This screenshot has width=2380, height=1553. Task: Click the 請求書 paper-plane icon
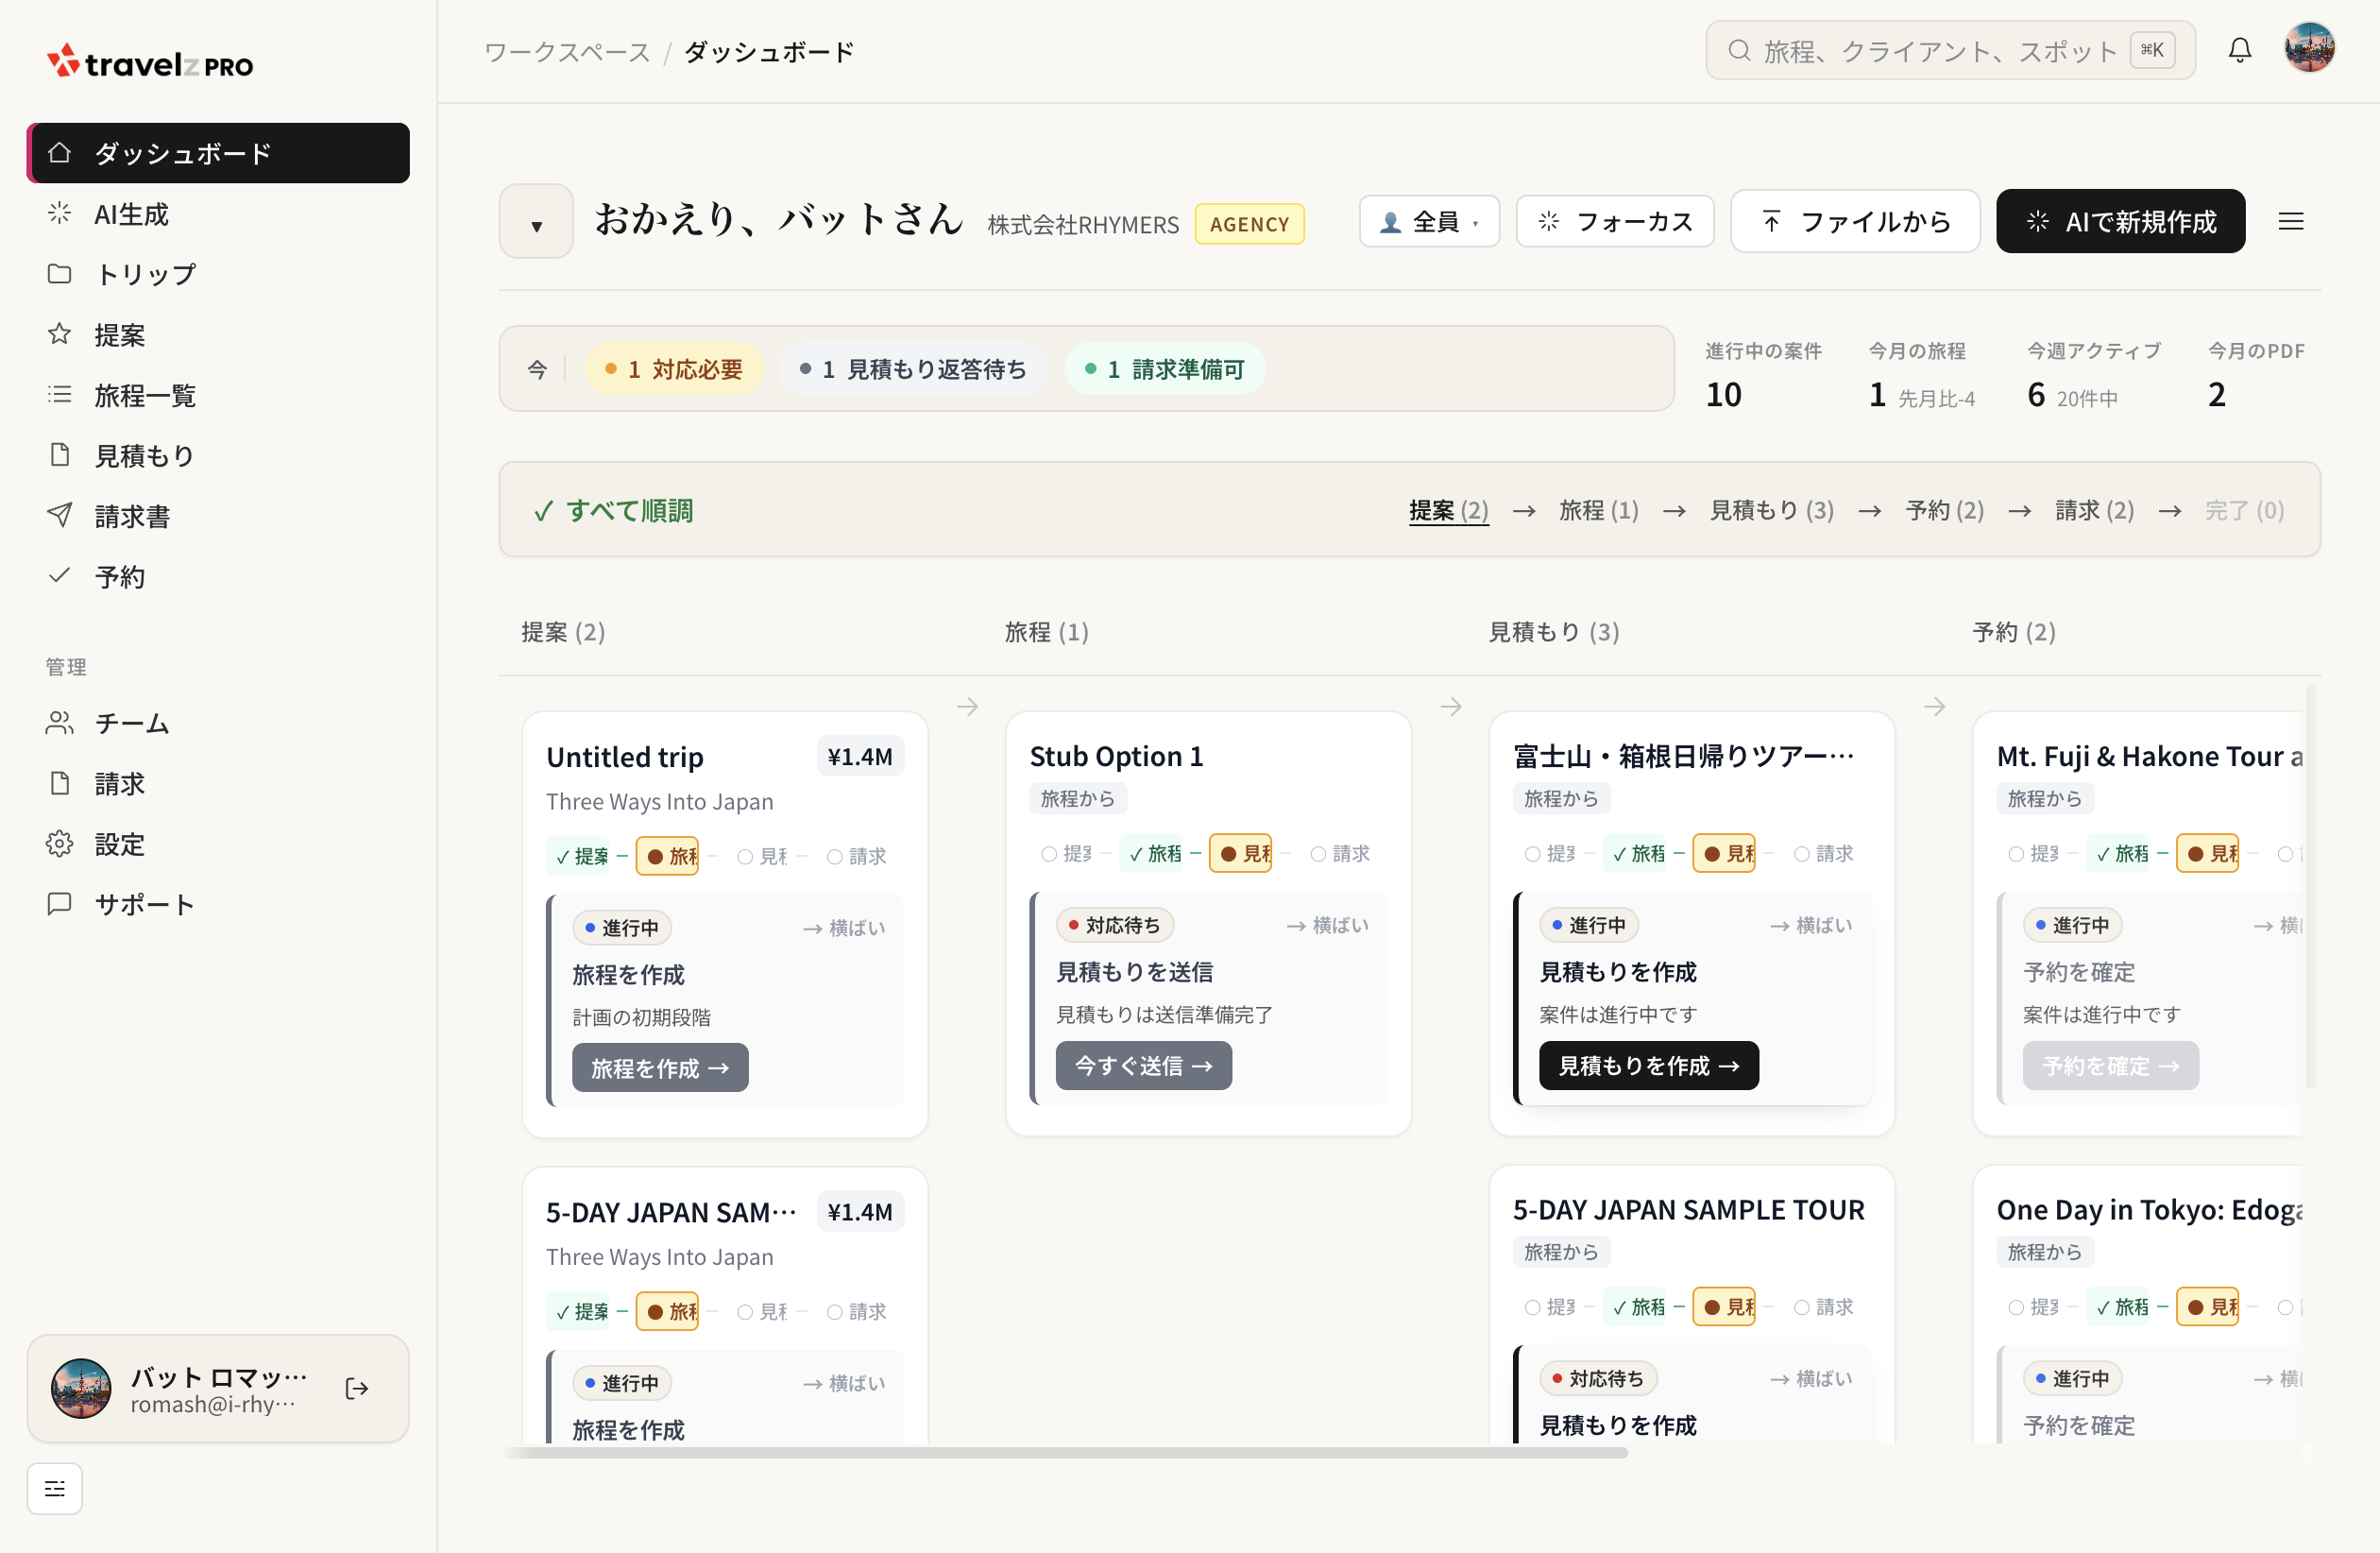pos(60,516)
